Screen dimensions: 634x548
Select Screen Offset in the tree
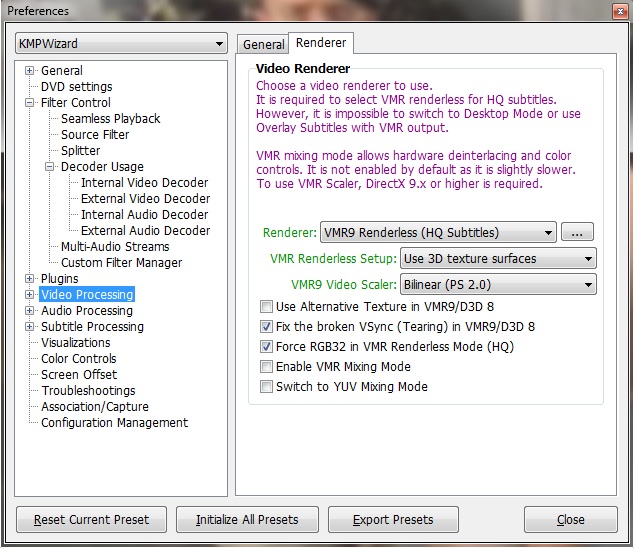[79, 375]
